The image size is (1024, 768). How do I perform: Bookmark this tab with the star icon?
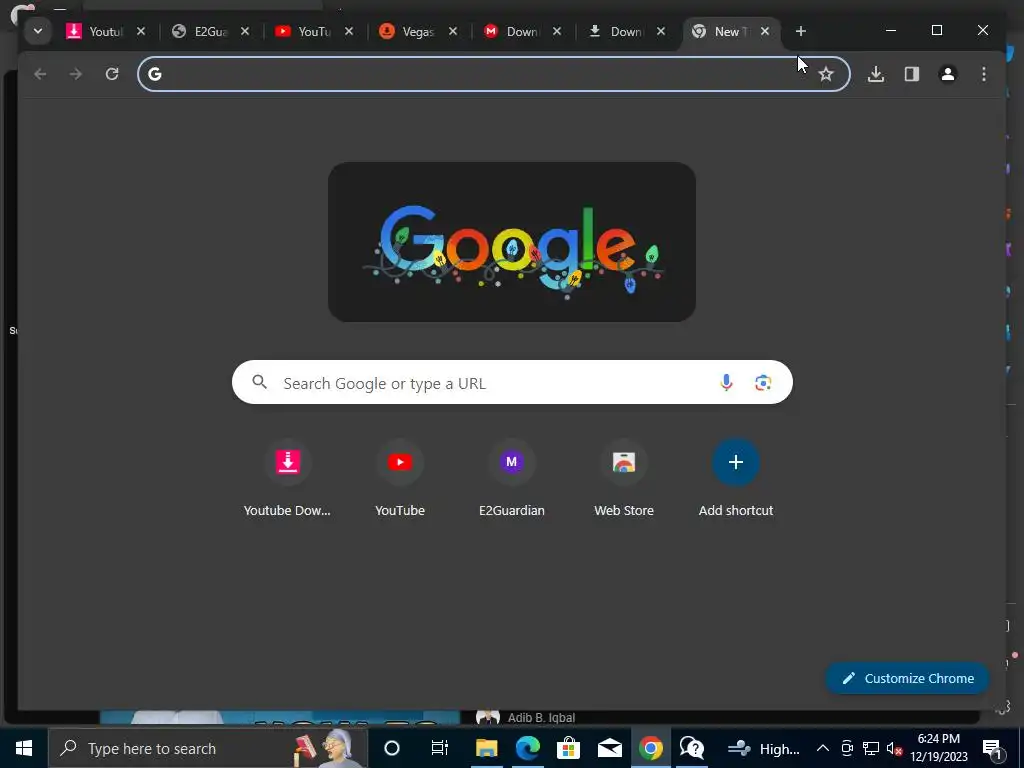pos(826,74)
